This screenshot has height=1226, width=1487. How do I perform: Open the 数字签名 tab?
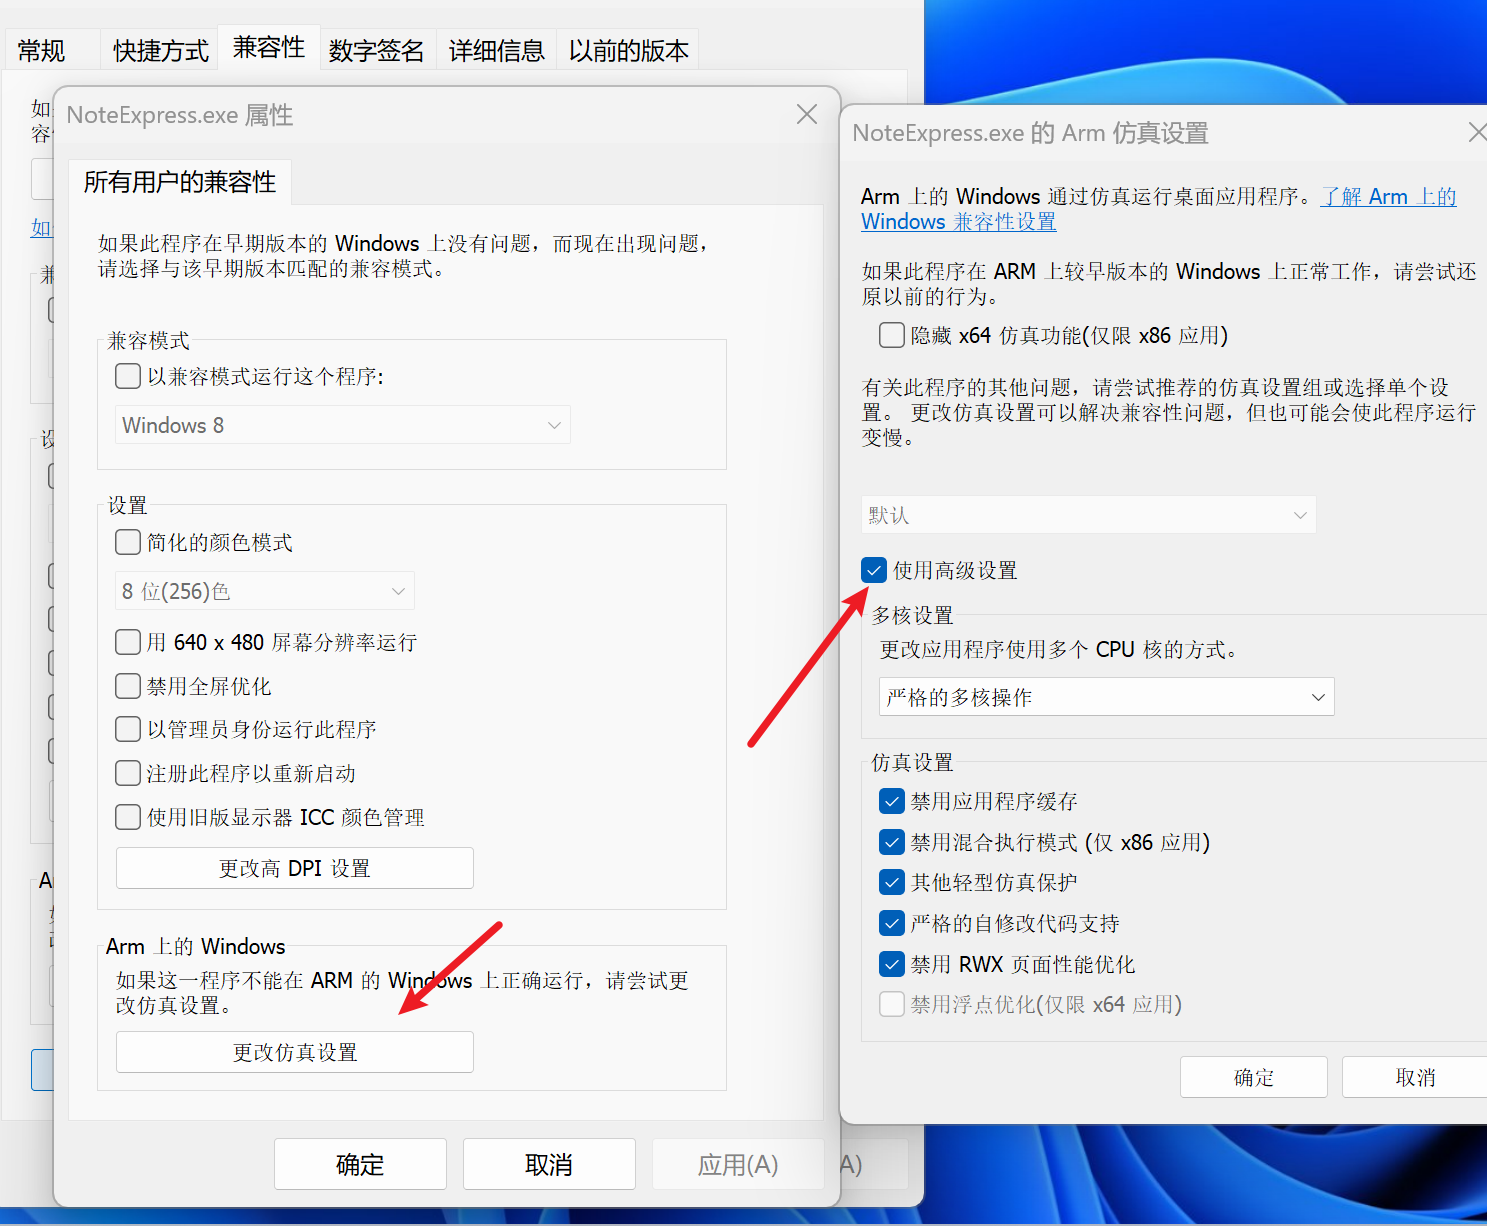(x=377, y=50)
